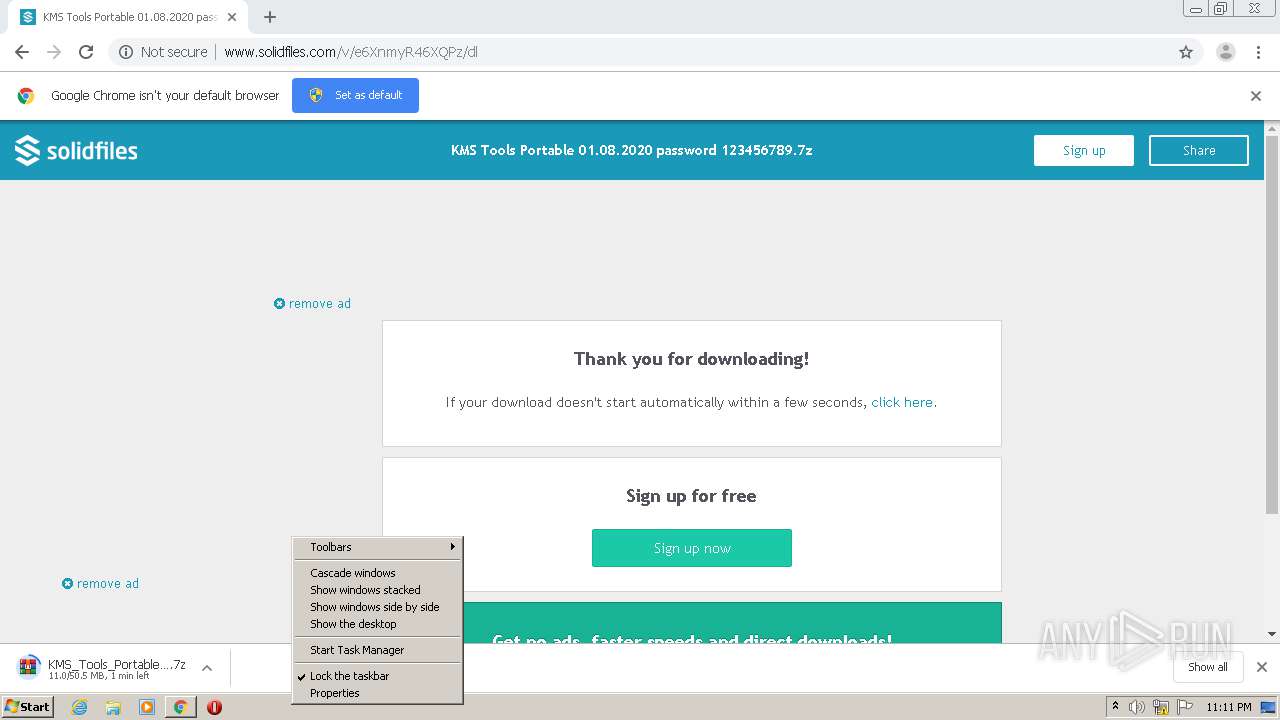The image size is (1280, 720).
Task: Launch Internet Explorer from taskbar
Action: click(79, 707)
